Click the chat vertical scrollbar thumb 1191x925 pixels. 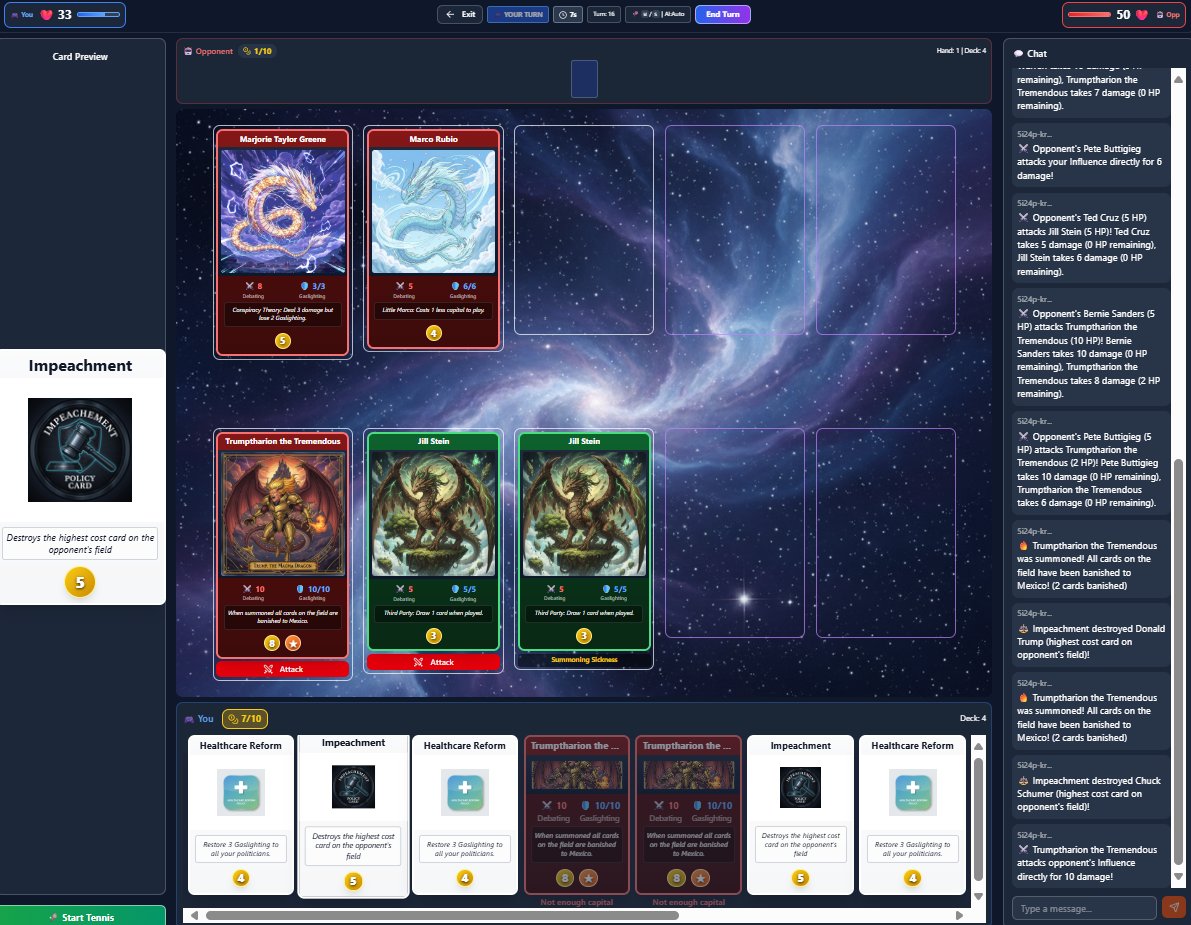[x=1178, y=662]
